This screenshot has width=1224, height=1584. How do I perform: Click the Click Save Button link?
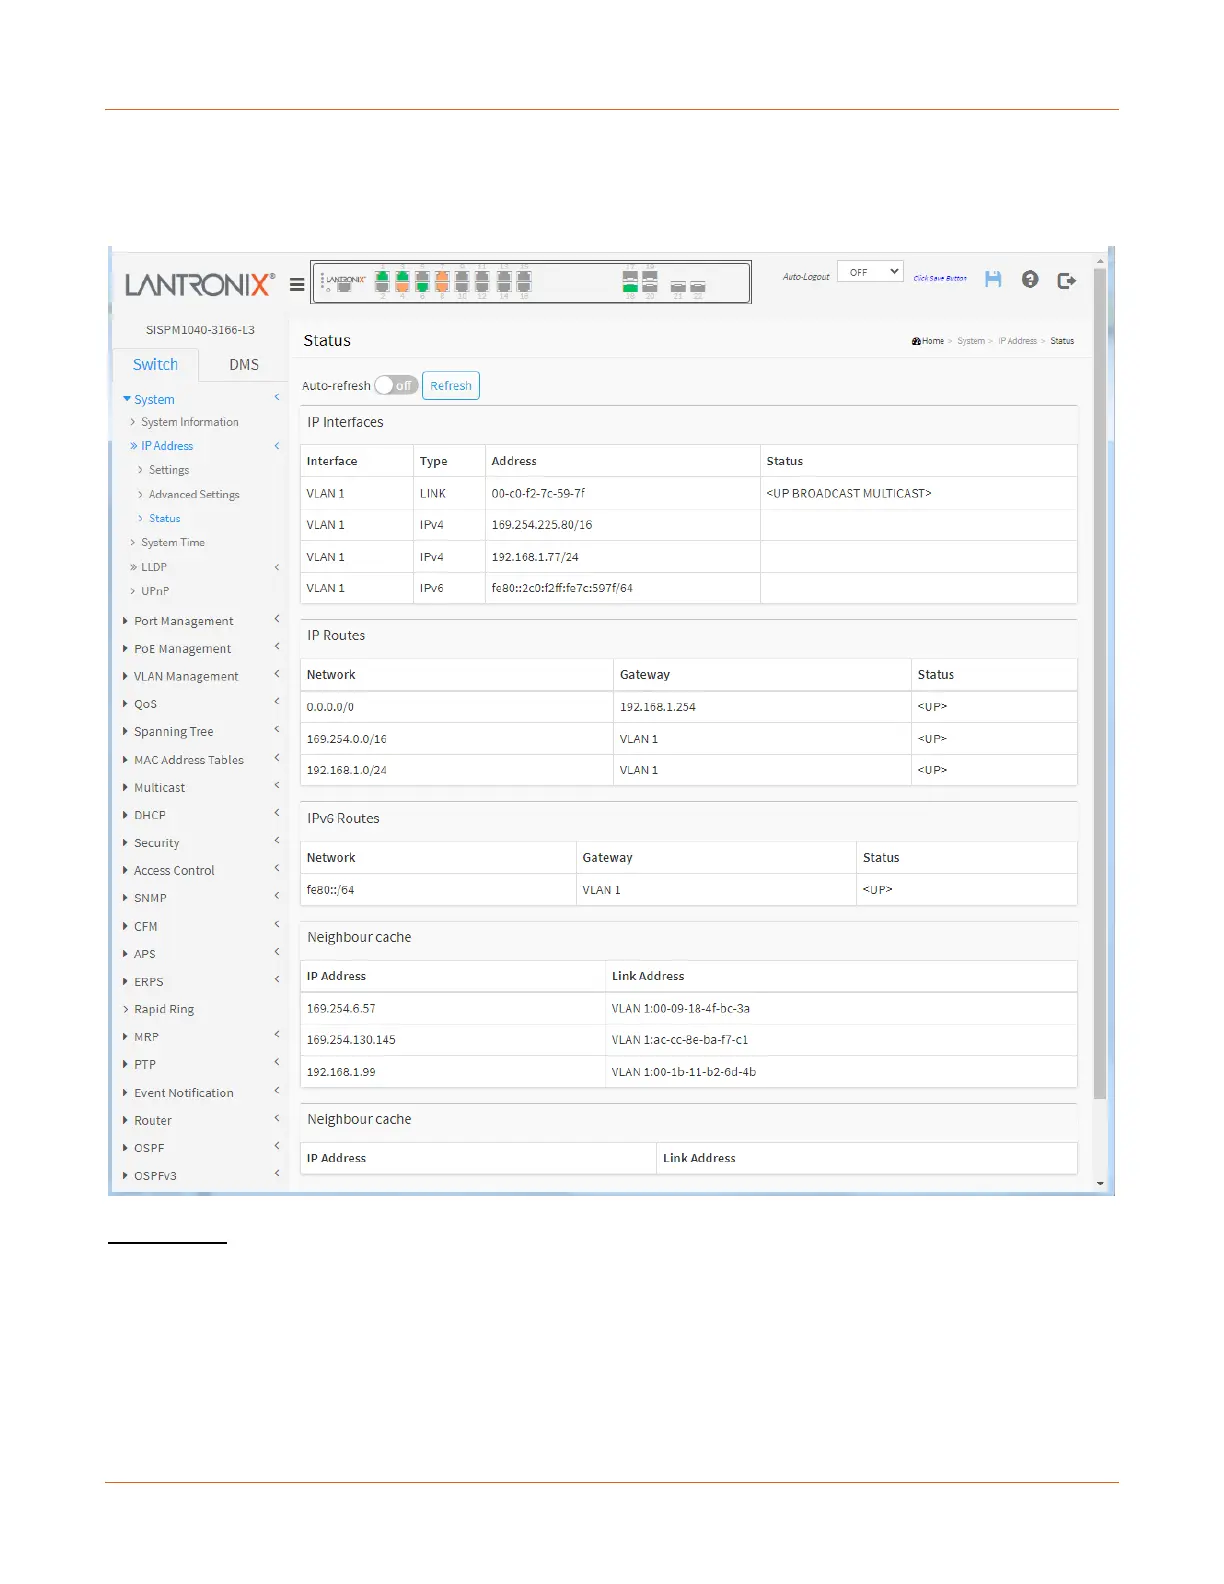[940, 278]
